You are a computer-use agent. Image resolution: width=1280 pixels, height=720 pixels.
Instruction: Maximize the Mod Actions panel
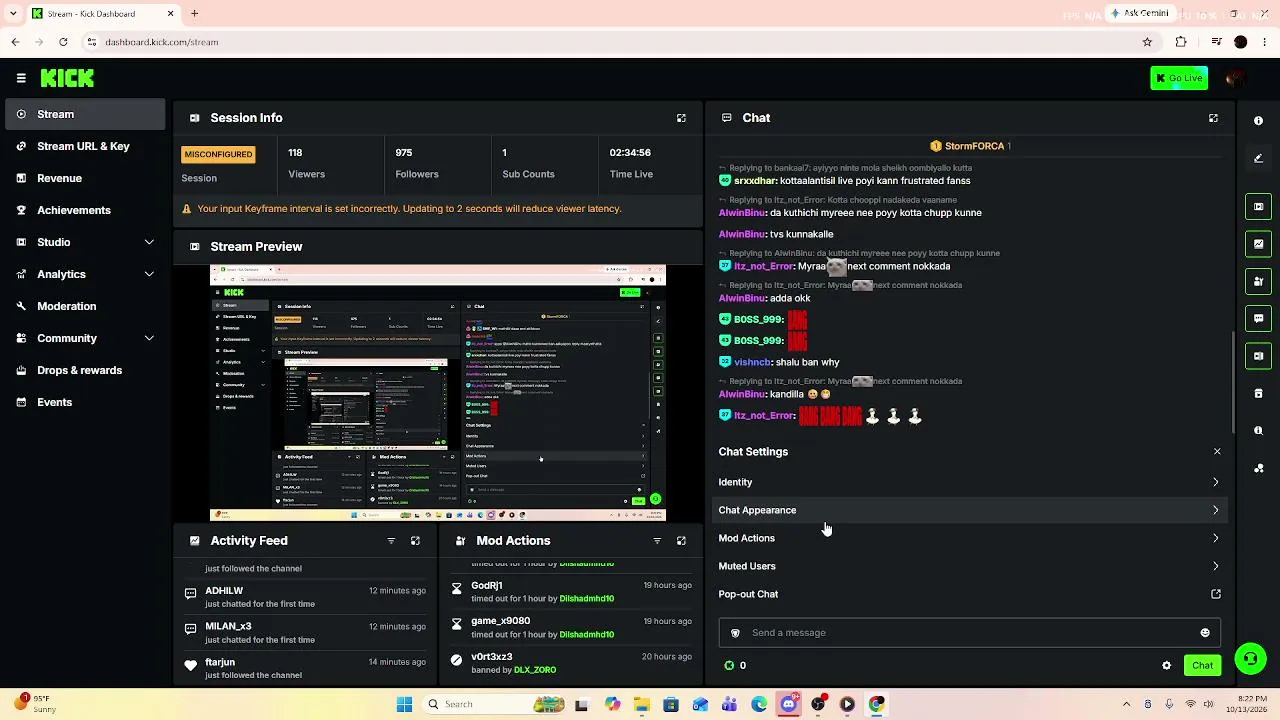click(x=681, y=541)
